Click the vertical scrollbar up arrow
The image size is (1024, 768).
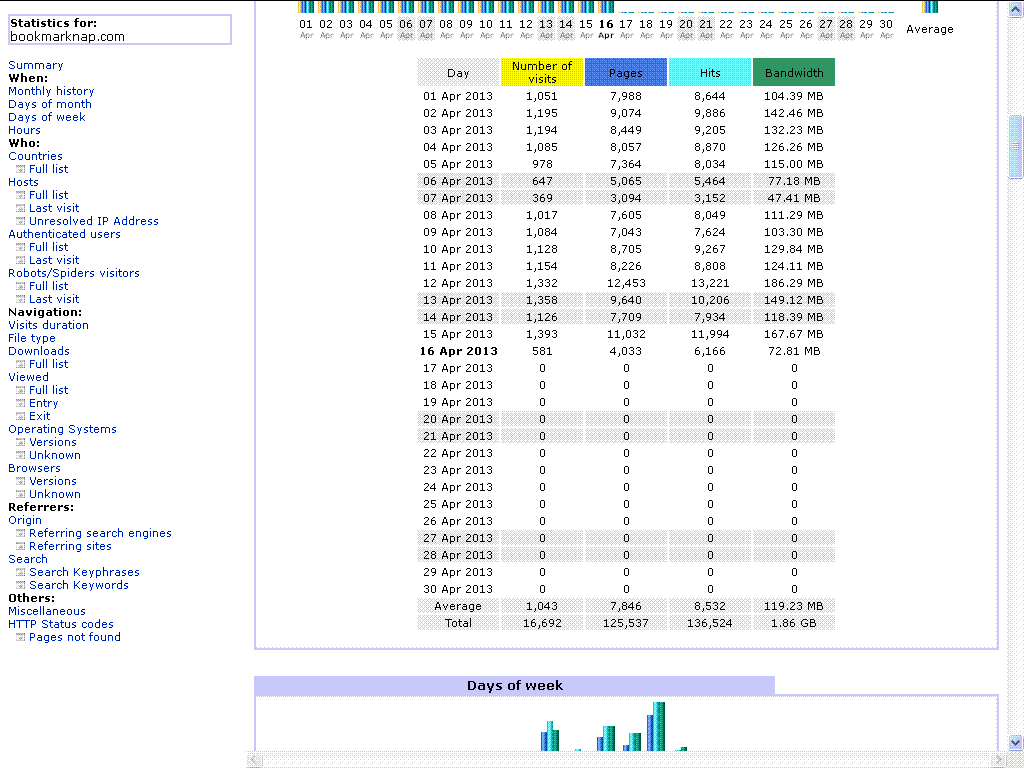pyautogui.click(x=1016, y=8)
